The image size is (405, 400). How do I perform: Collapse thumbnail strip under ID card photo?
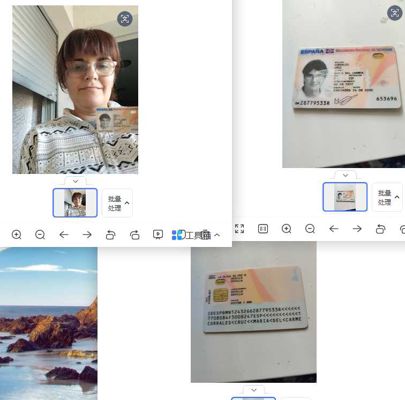point(346,175)
